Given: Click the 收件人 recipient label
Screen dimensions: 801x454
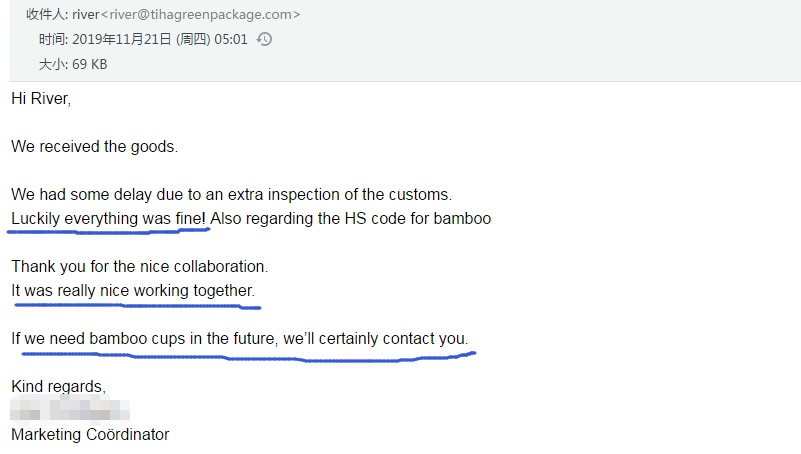Looking at the screenshot, I should click(45, 15).
